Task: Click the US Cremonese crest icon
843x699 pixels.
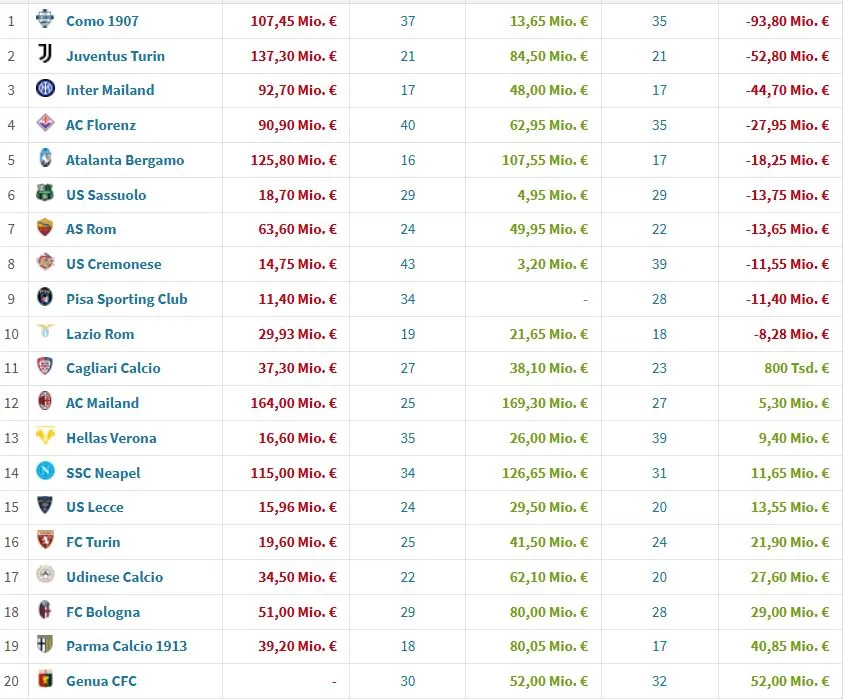Action: pyautogui.click(x=45, y=262)
